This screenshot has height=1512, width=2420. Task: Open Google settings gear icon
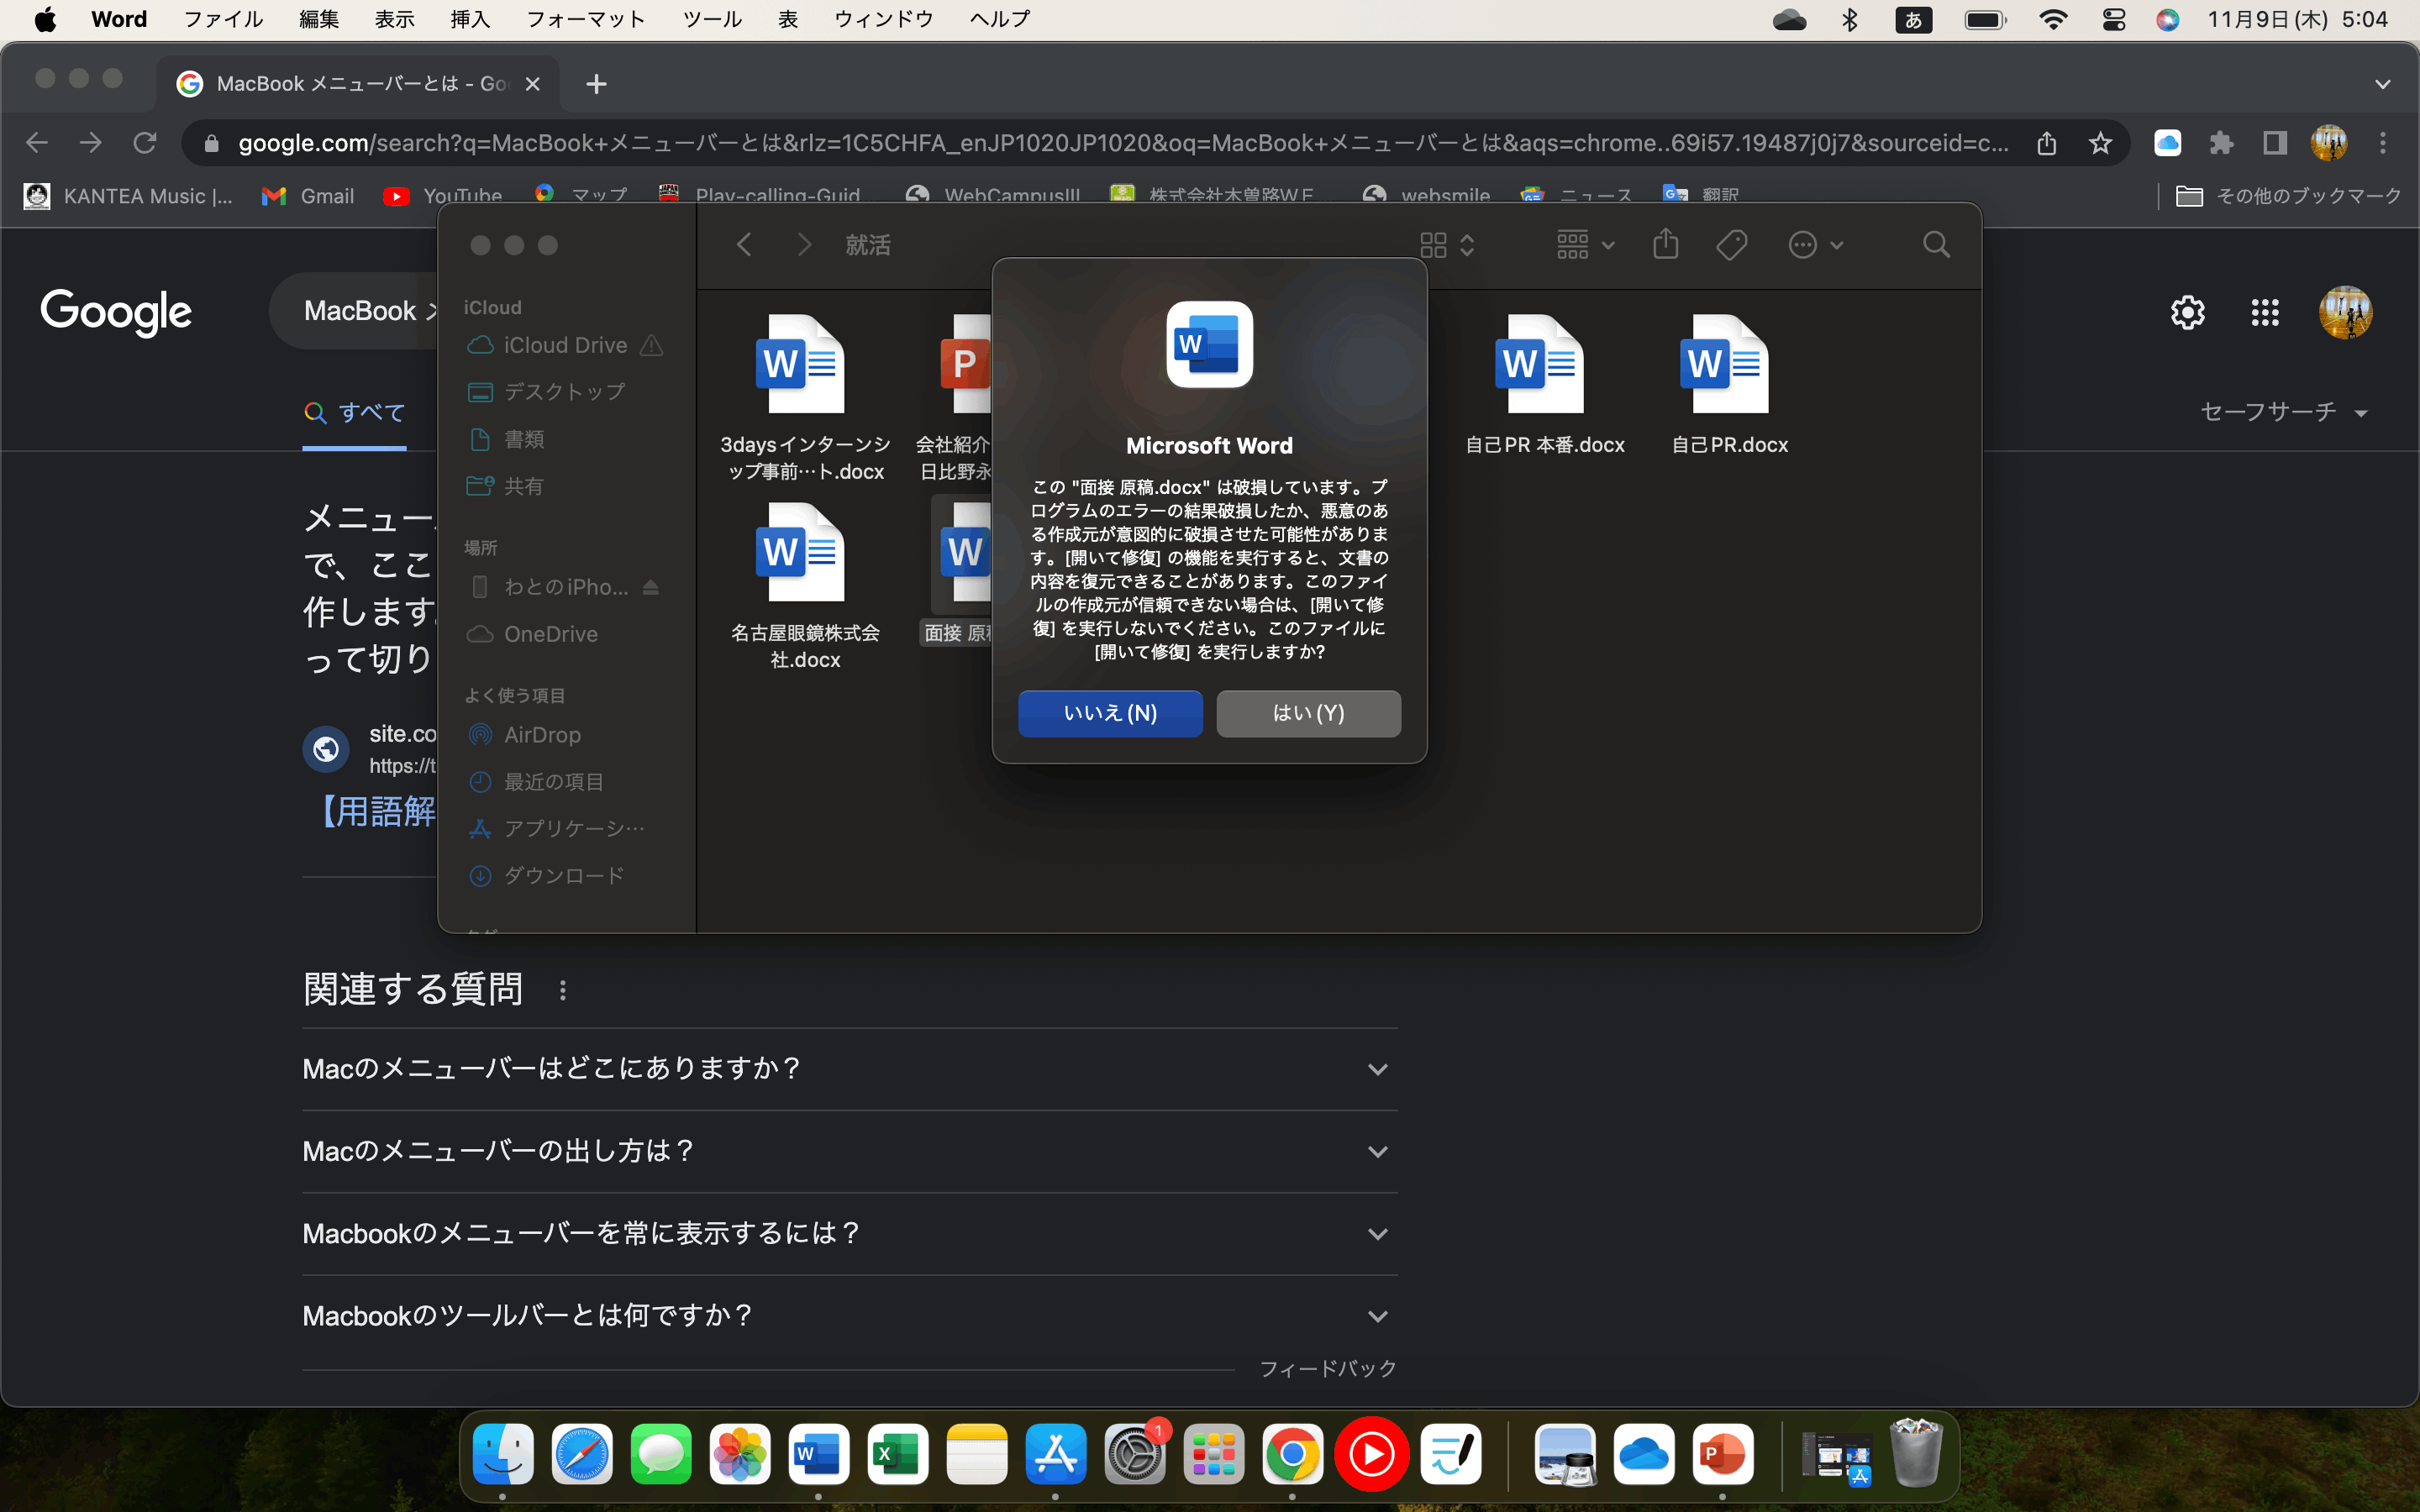tap(2187, 313)
